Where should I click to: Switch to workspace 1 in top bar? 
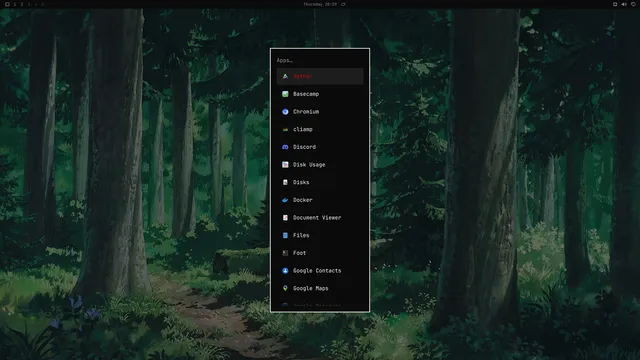pyautogui.click(x=15, y=4)
